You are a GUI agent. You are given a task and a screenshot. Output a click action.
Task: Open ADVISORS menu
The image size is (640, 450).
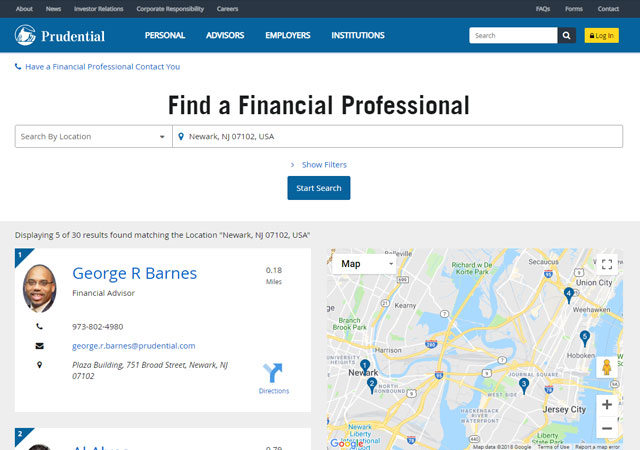pos(225,35)
